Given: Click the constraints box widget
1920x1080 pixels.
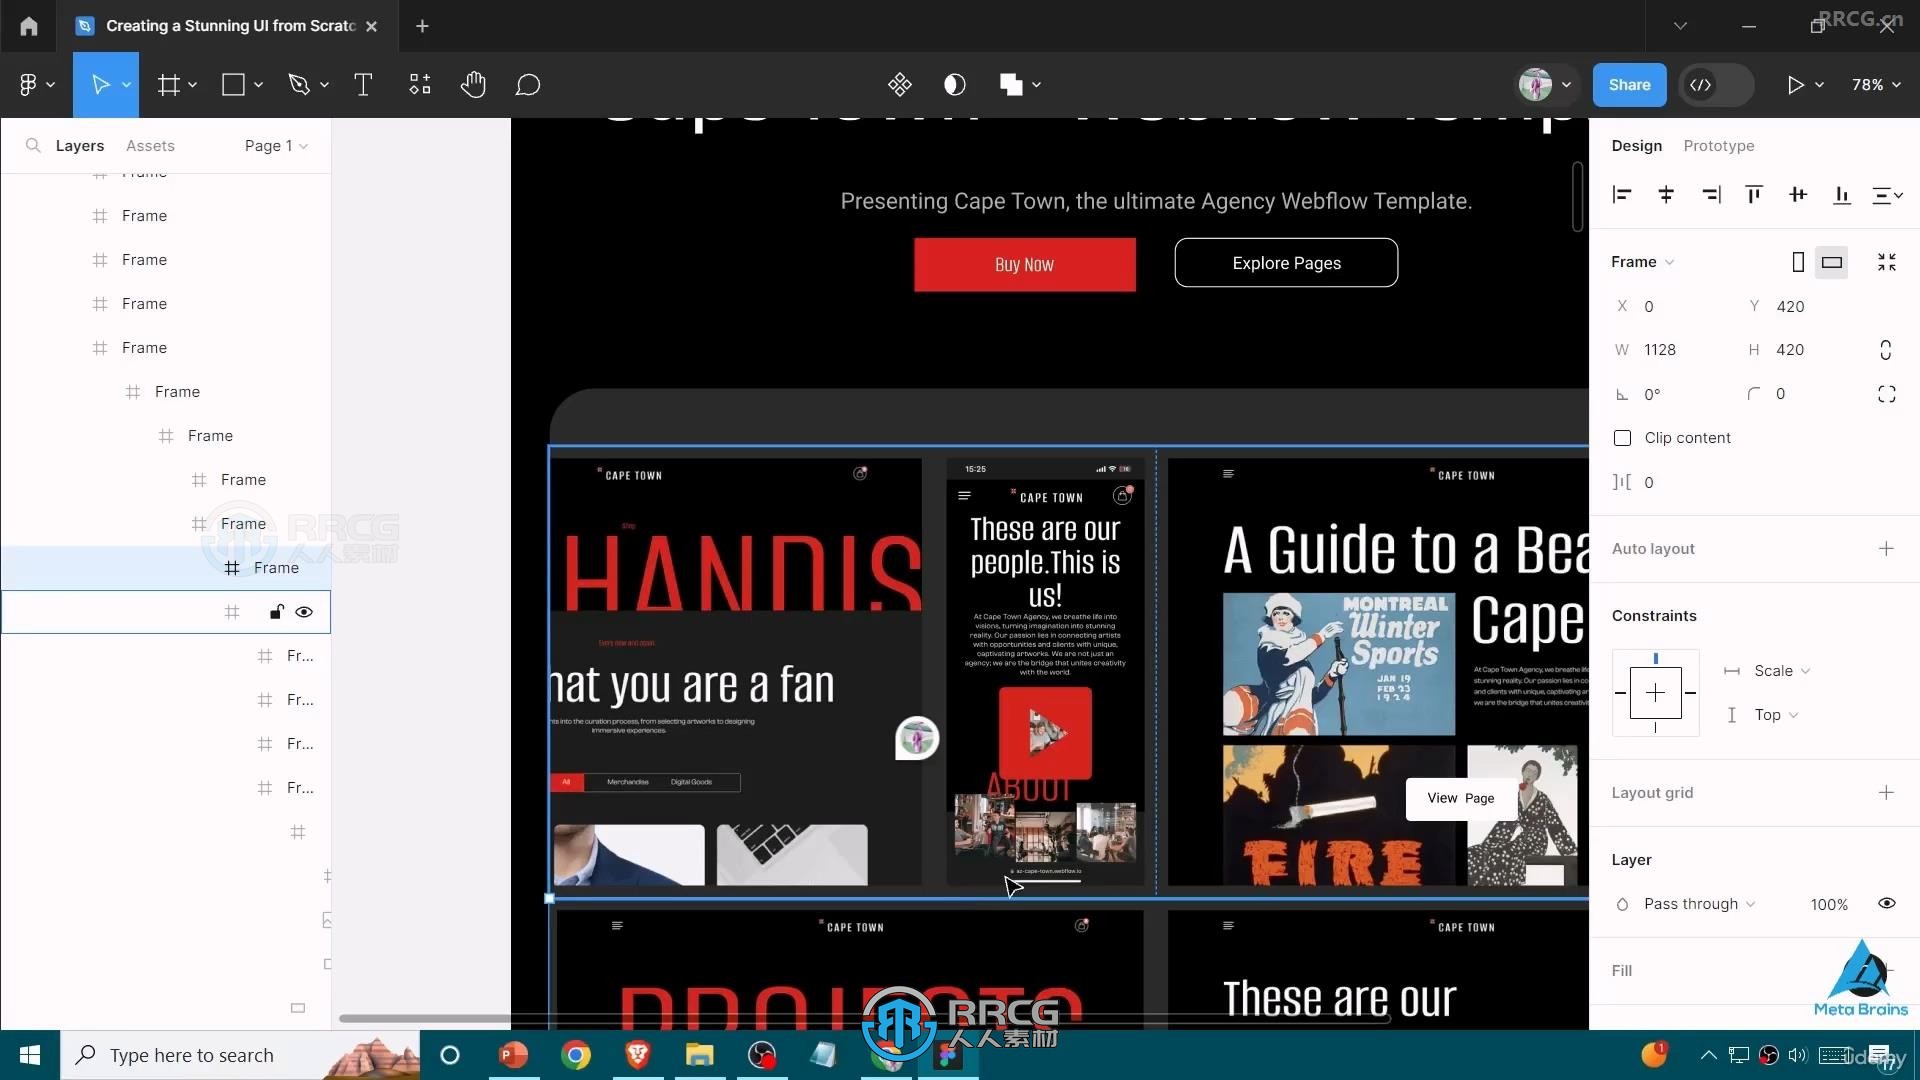Looking at the screenshot, I should coord(1656,693).
